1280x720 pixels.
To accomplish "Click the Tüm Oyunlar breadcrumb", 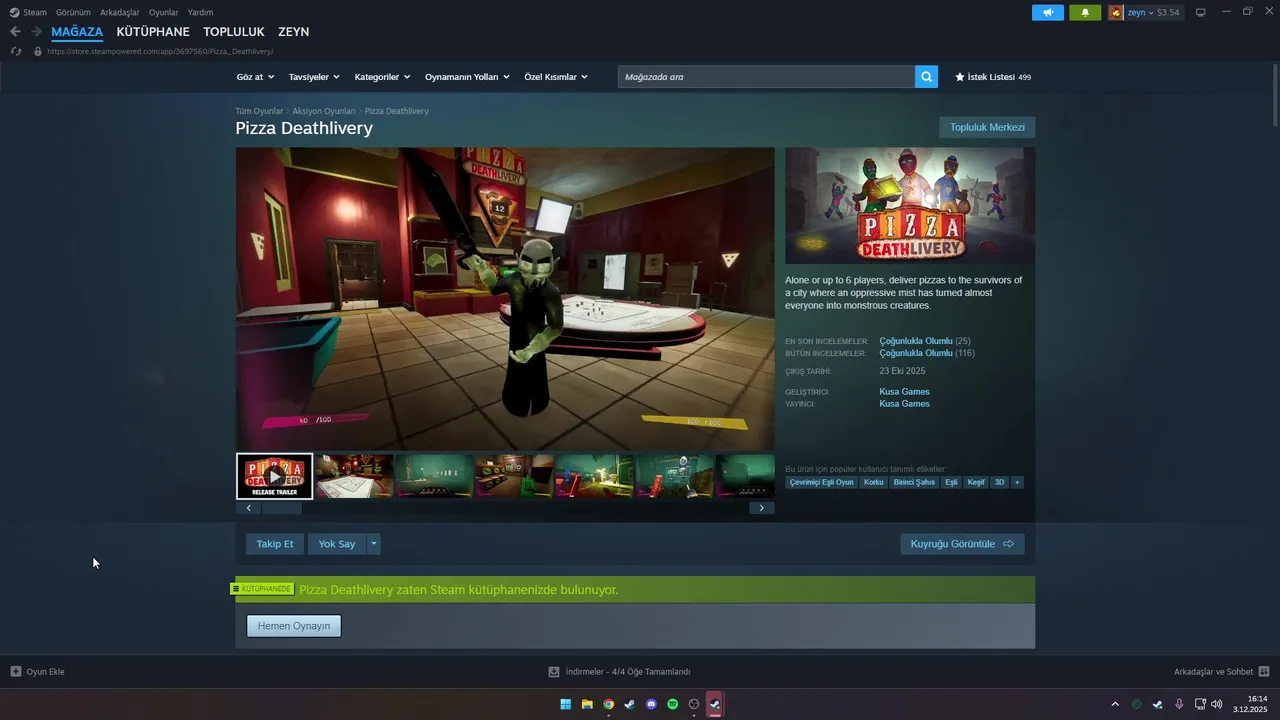I will pos(259,111).
